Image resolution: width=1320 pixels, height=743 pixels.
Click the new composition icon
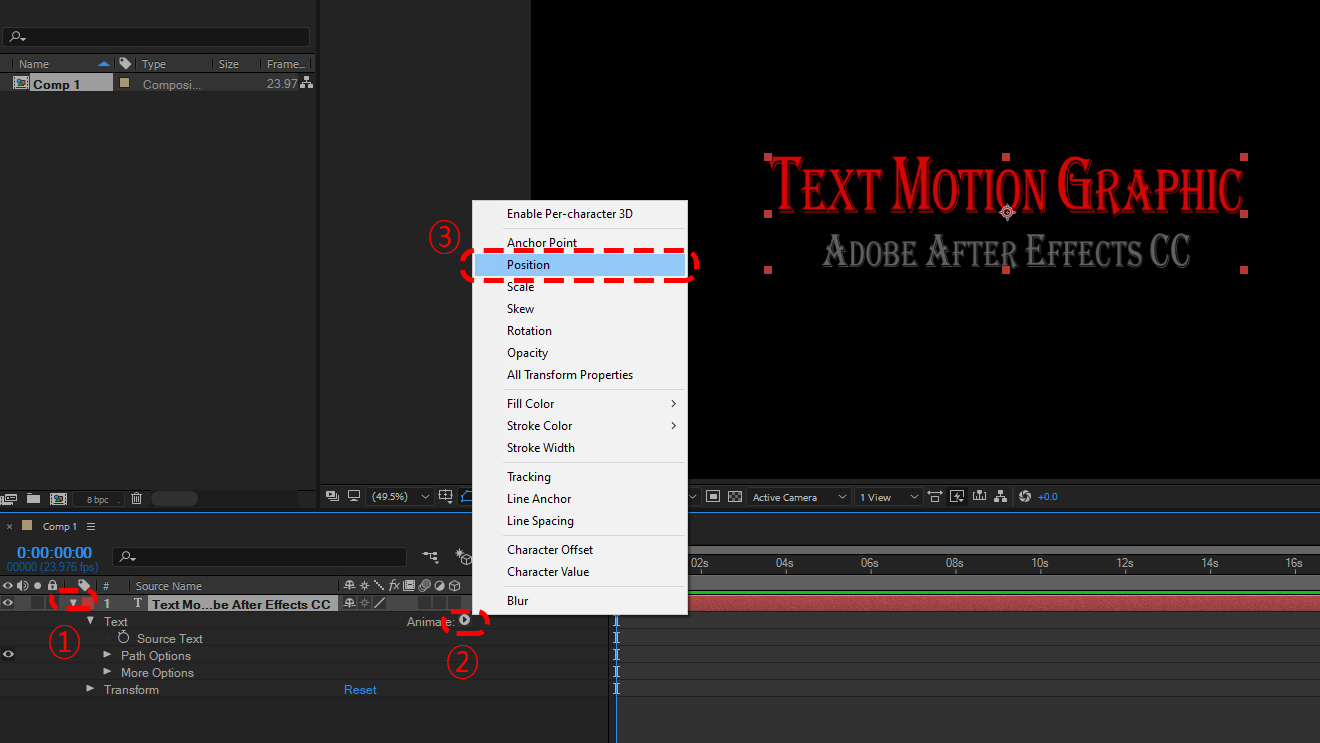(x=58, y=498)
